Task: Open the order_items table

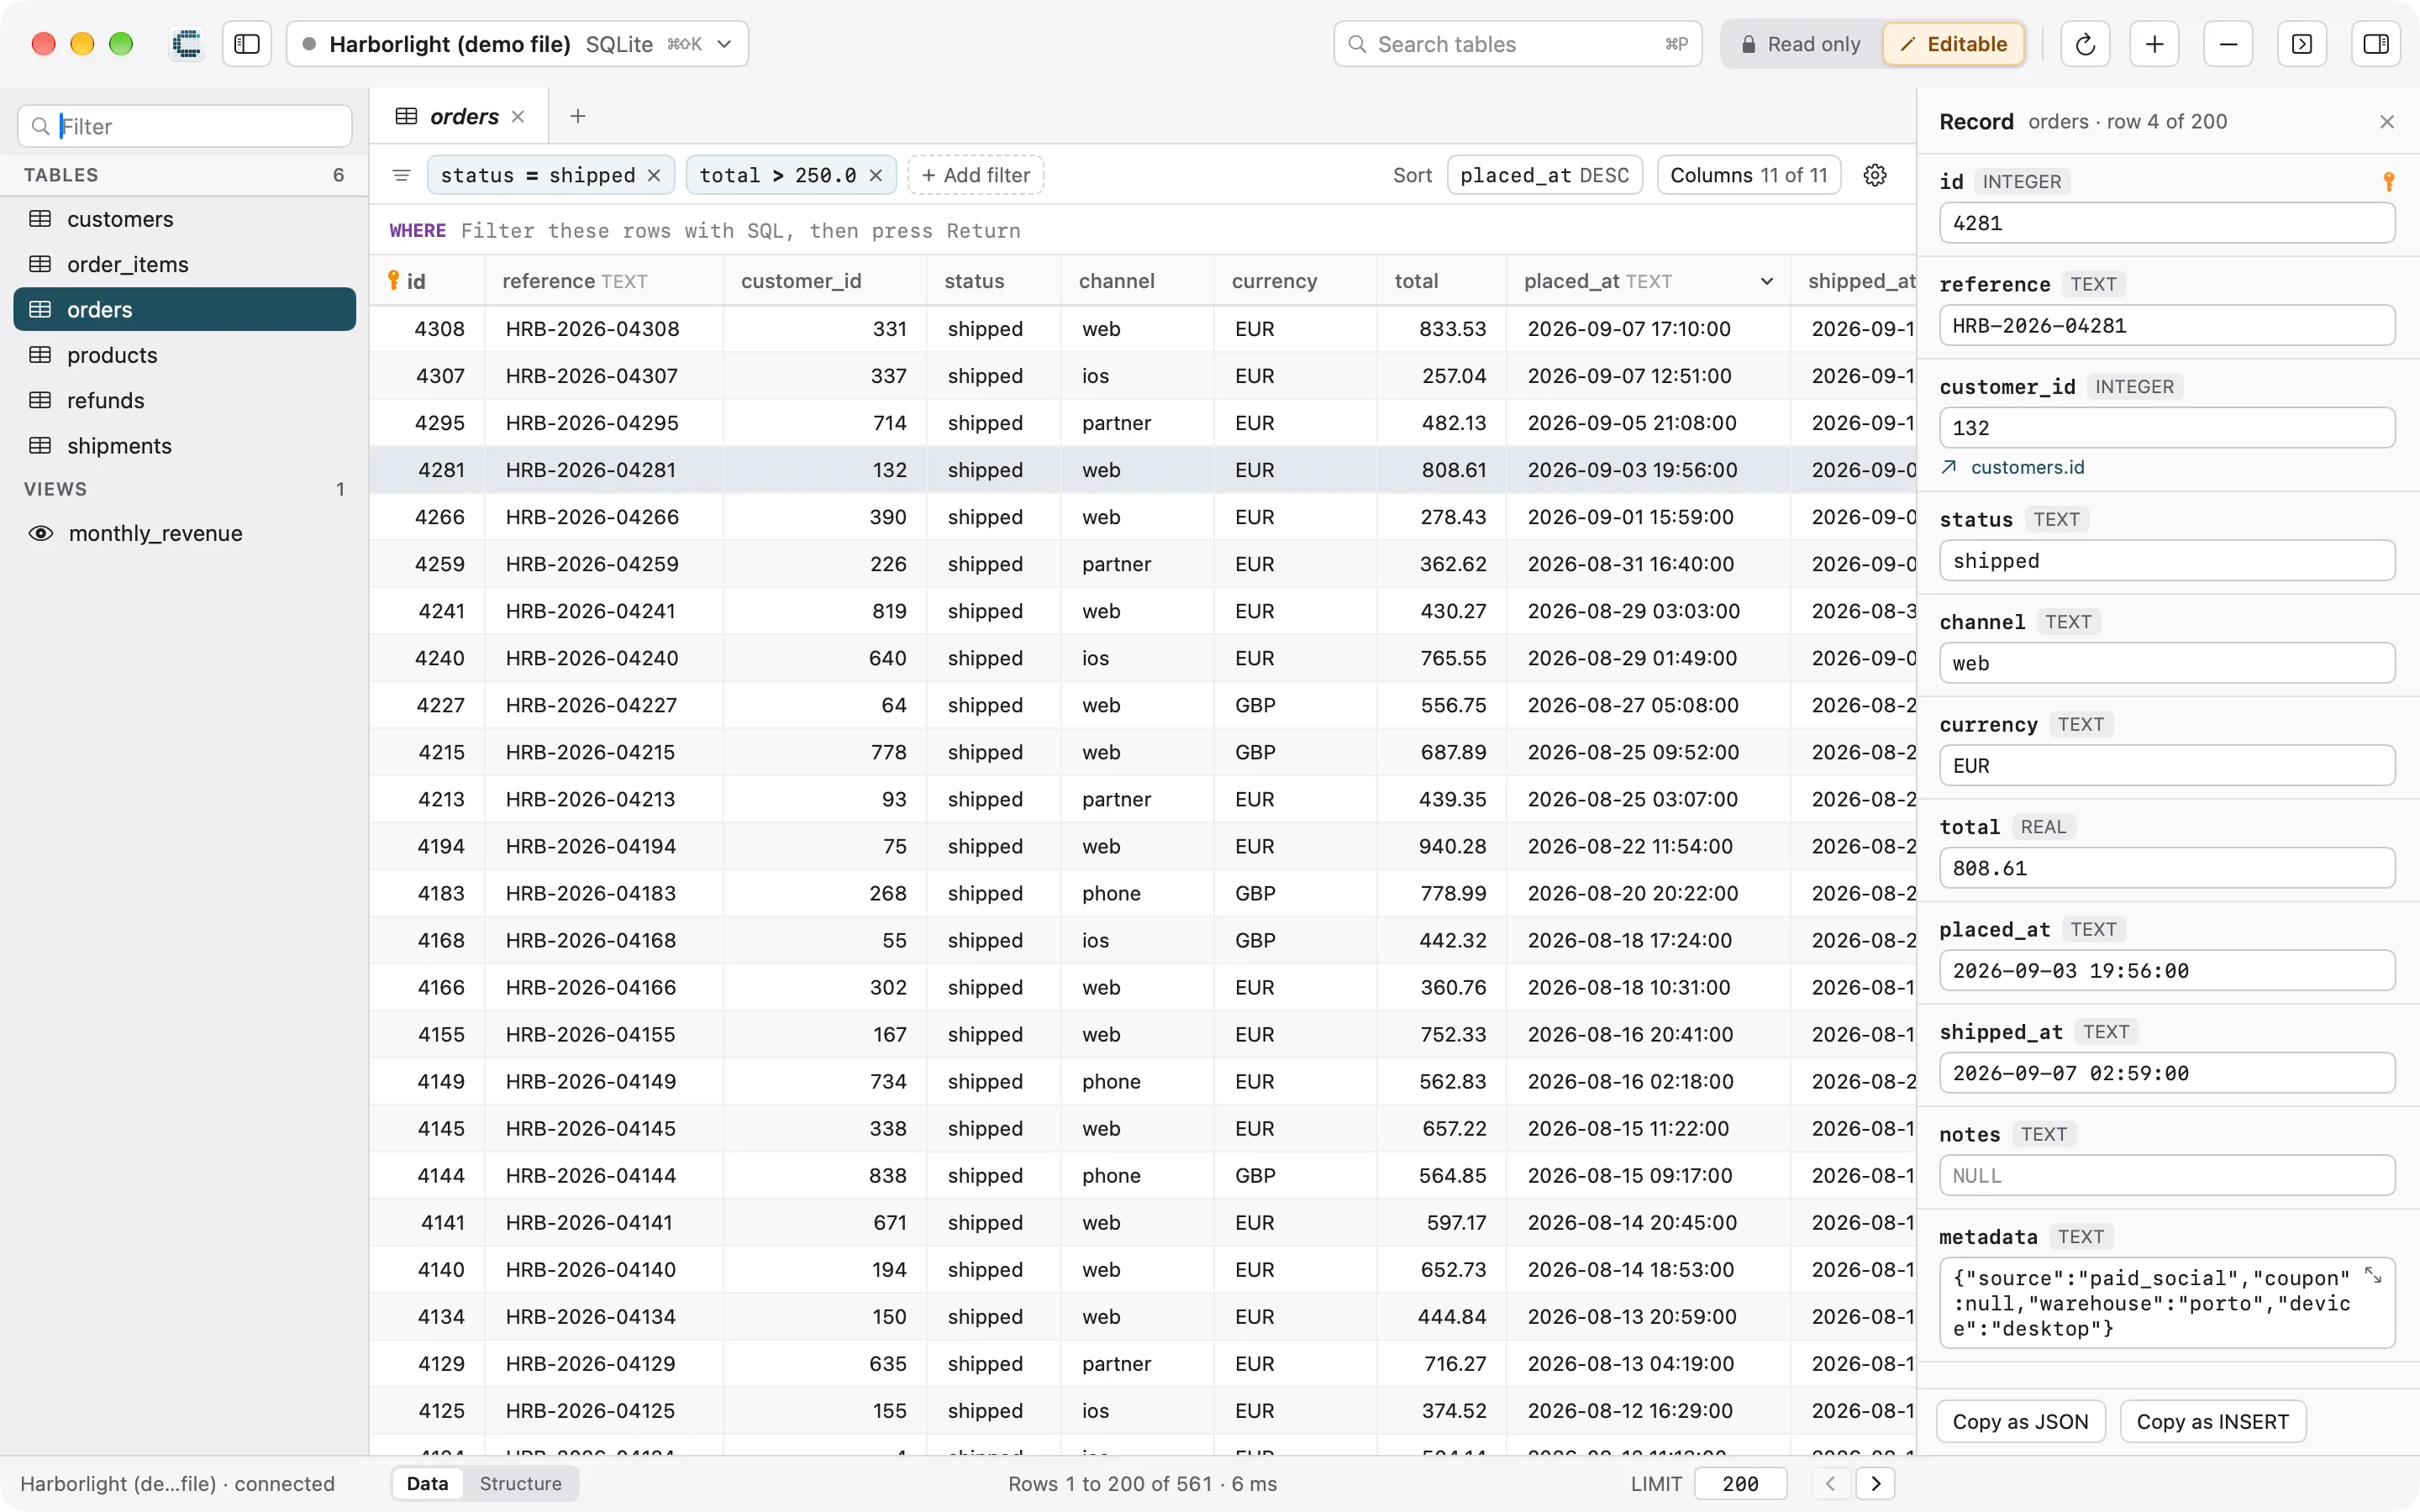Action: [x=185, y=264]
